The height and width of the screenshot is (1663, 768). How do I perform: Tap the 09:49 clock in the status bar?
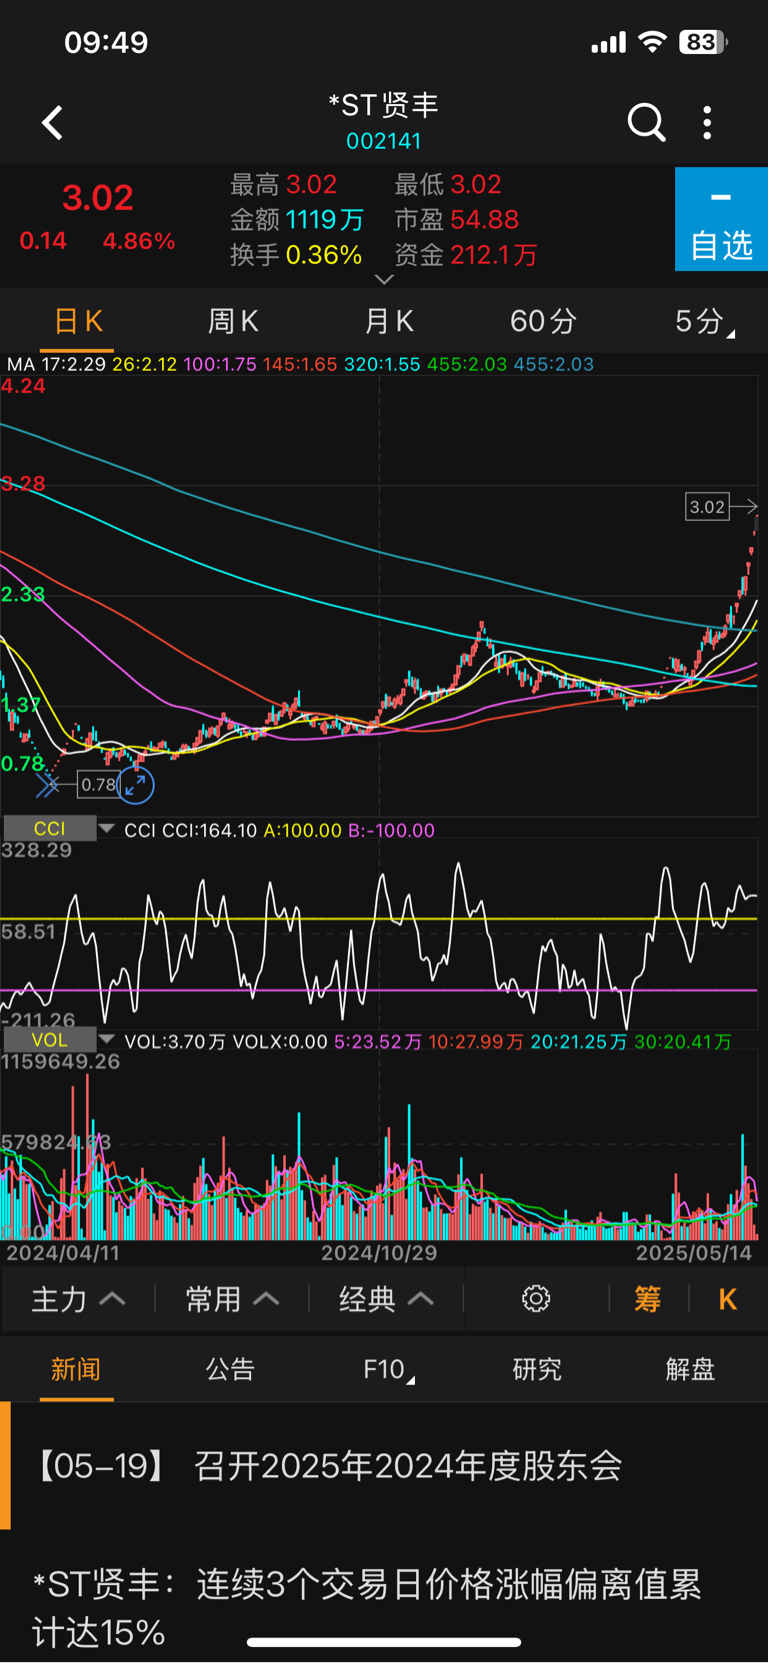(106, 42)
